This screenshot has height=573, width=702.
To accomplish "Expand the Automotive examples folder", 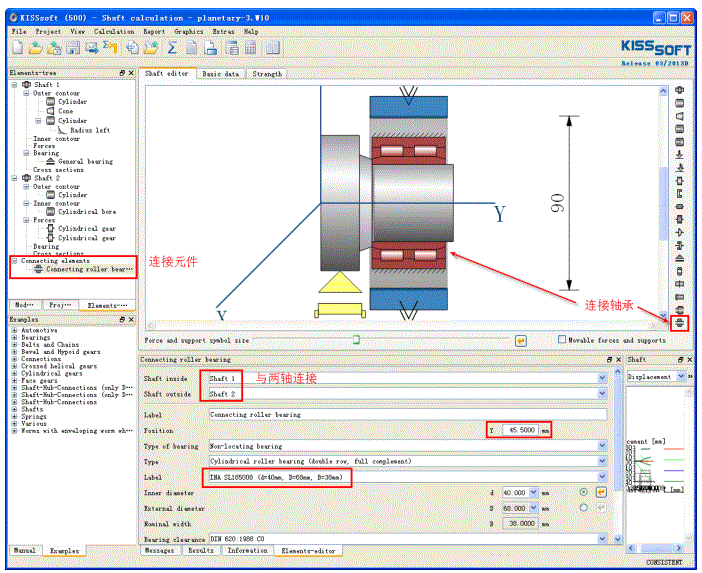I will pyautogui.click(x=14, y=330).
